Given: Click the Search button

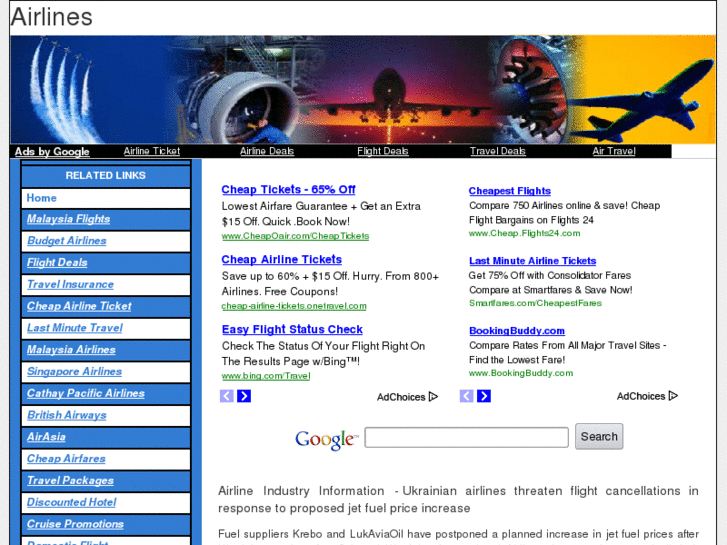Looking at the screenshot, I should pos(599,436).
